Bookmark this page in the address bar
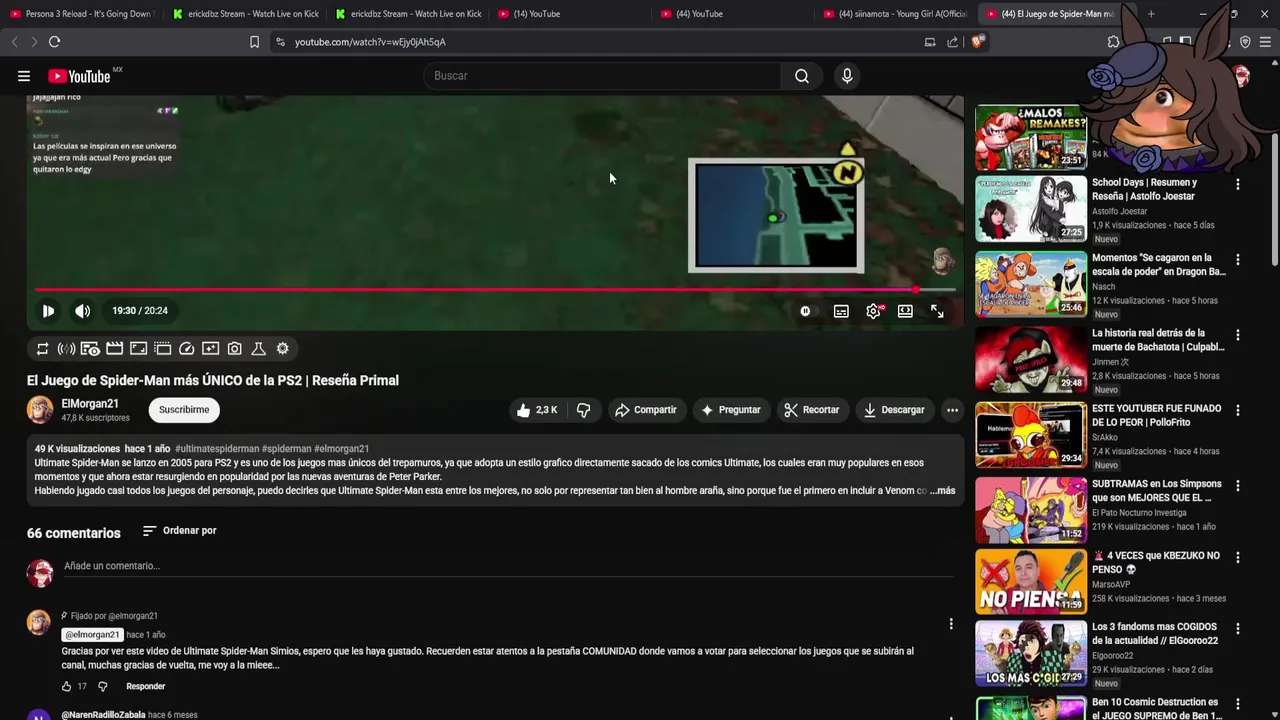The height and width of the screenshot is (720, 1280). [x=254, y=42]
